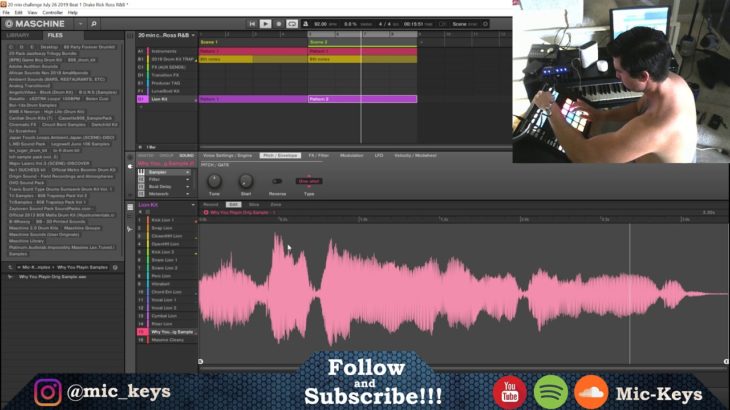Click the Sampler plug-in keyboard icon
The height and width of the screenshot is (410, 730).
coord(141,172)
